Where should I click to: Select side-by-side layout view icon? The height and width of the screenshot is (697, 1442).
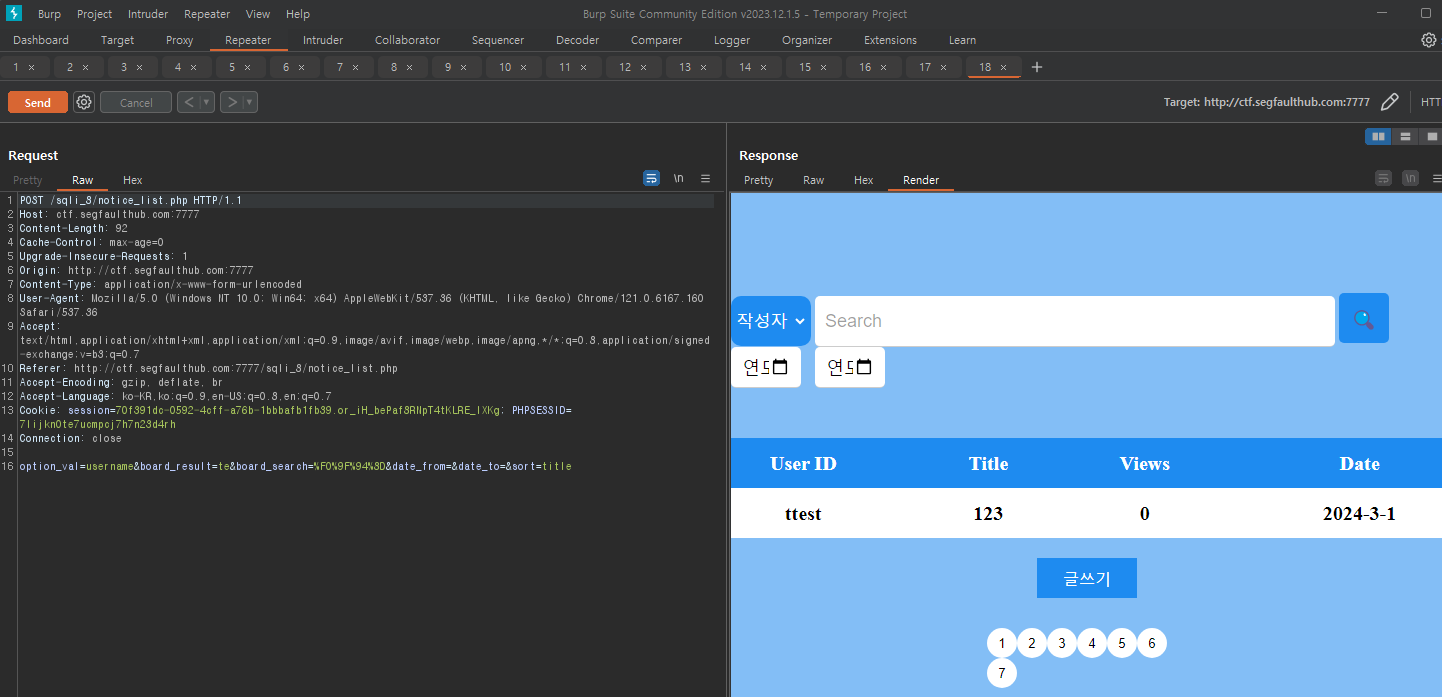click(1378, 136)
